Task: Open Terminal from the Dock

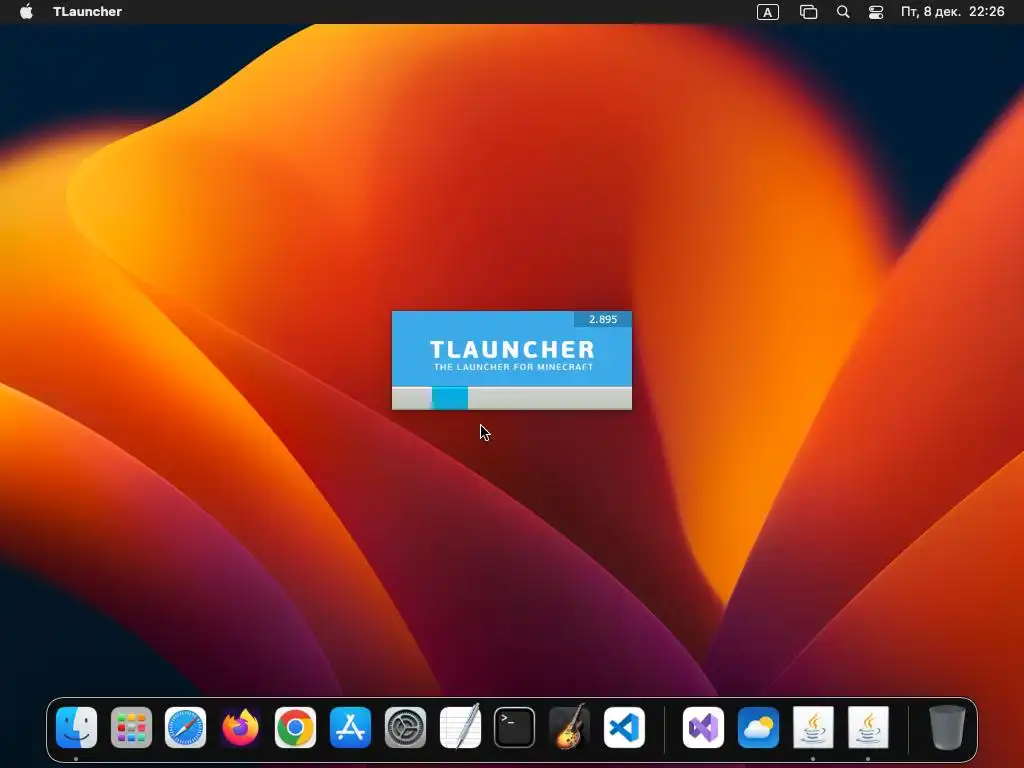Action: pyautogui.click(x=515, y=728)
